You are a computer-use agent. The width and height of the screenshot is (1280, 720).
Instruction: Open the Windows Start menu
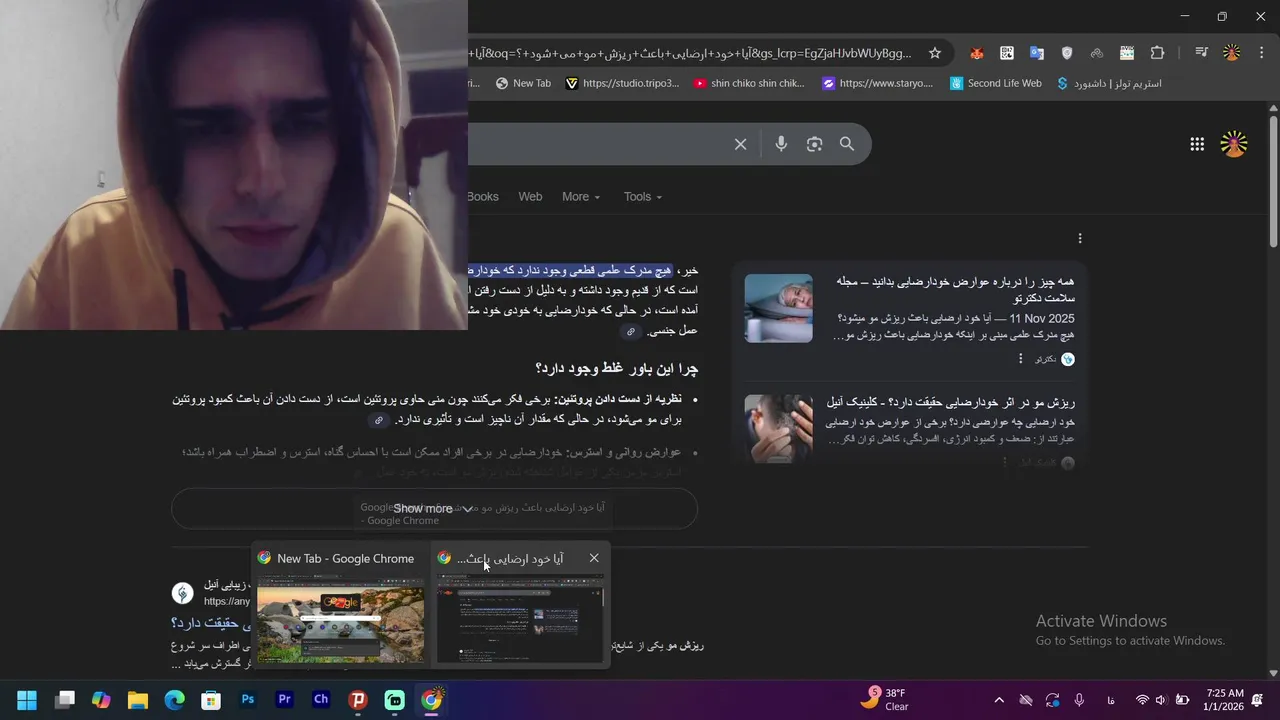pyautogui.click(x=27, y=700)
